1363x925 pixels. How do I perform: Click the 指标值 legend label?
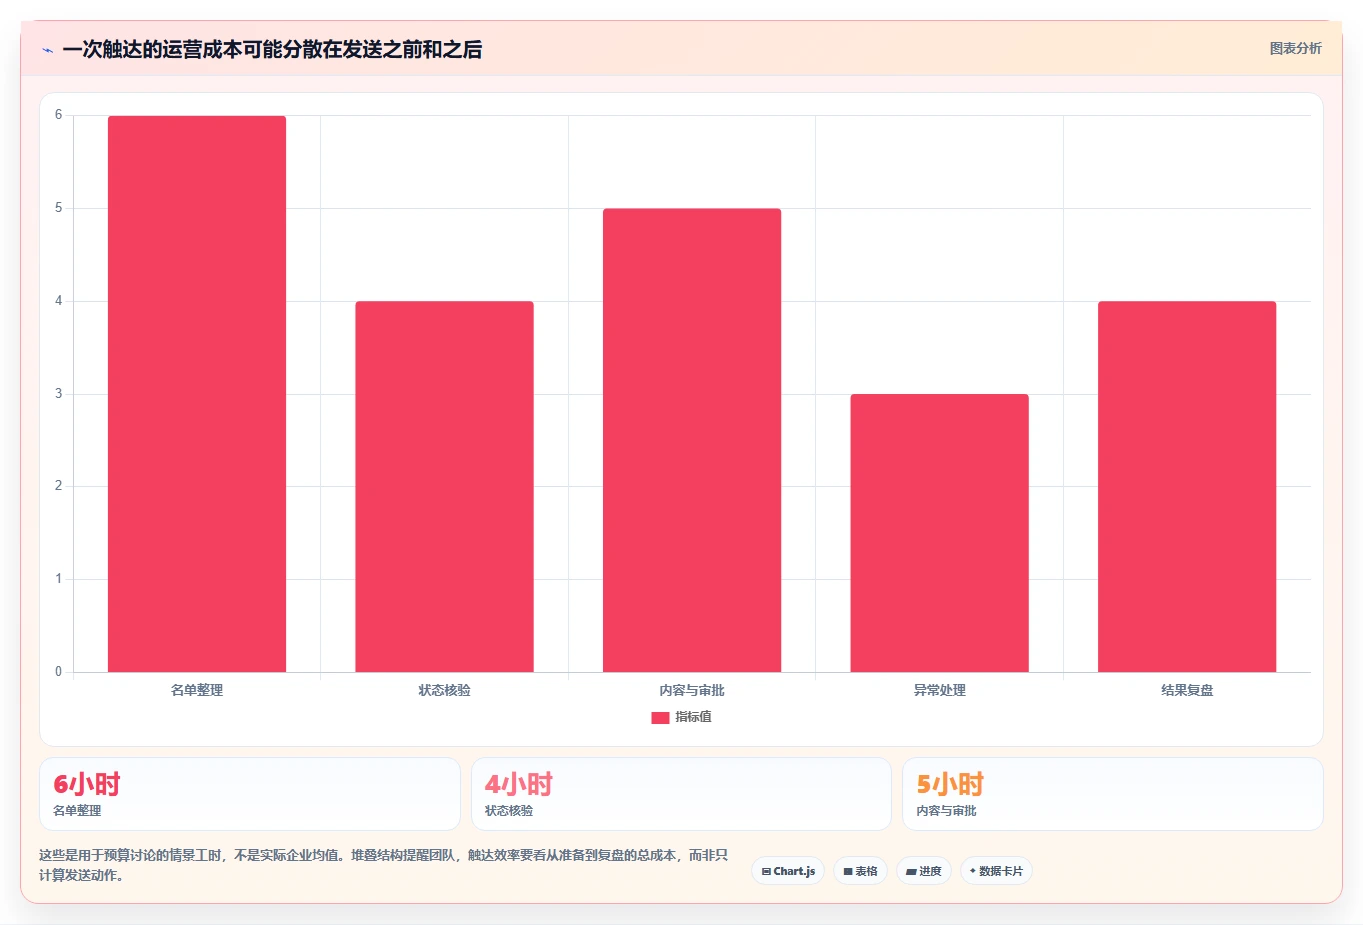click(x=693, y=717)
